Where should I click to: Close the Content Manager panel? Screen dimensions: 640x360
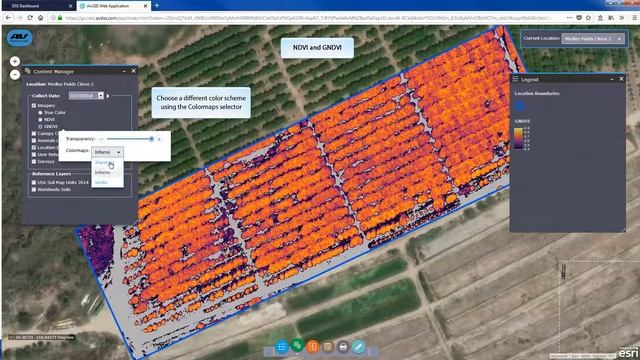pos(133,71)
